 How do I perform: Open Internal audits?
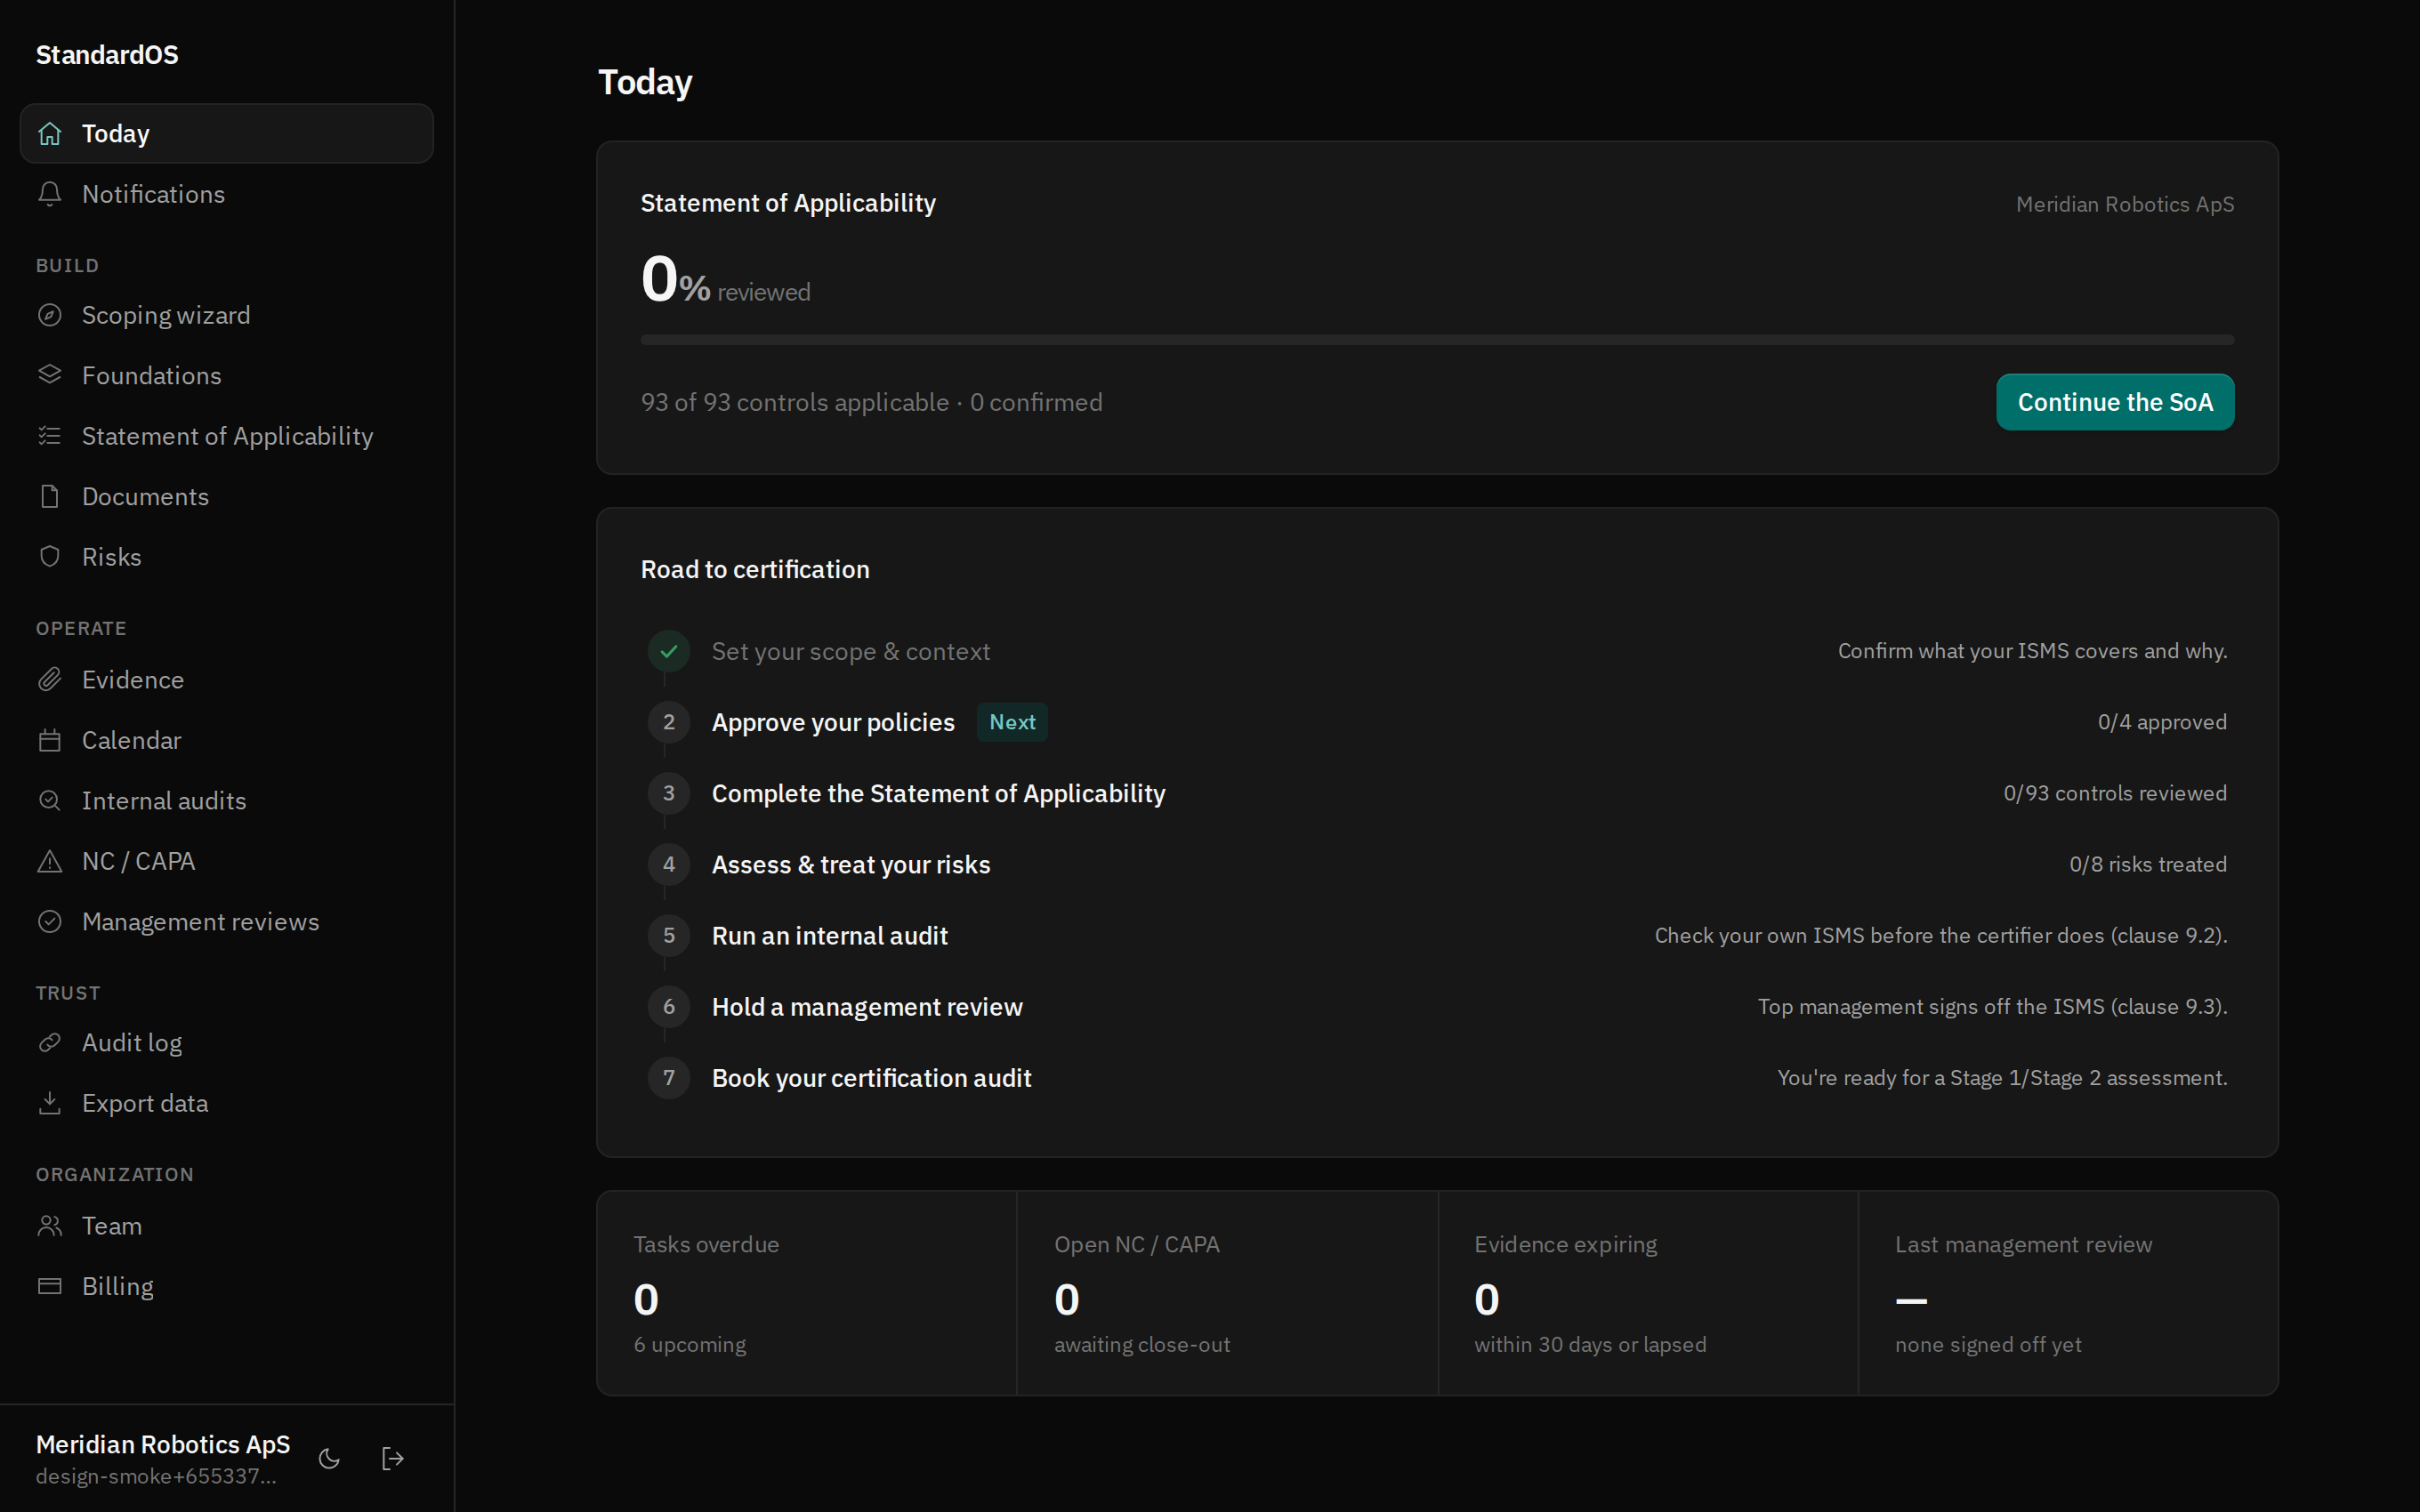pos(227,801)
